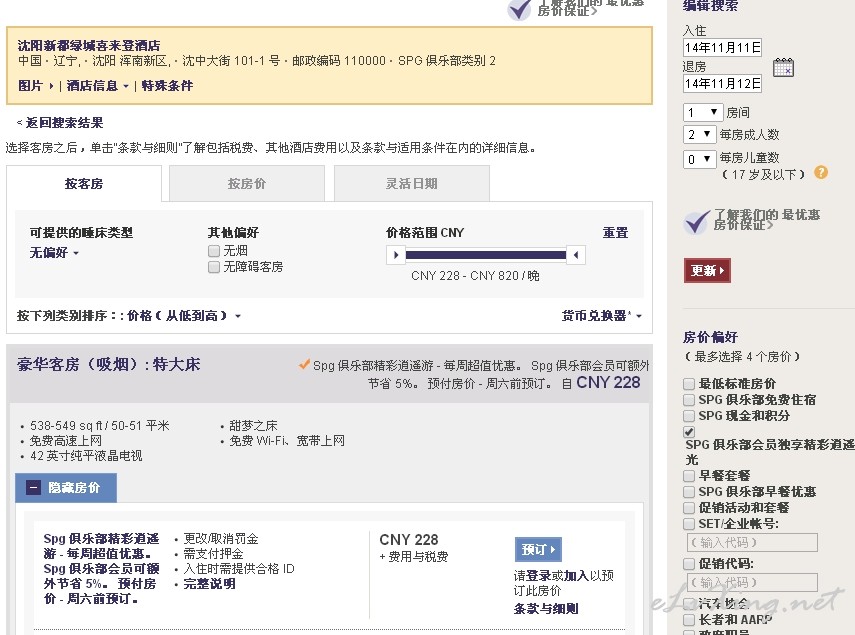Expand the 酒店信息 menu
The height and width of the screenshot is (635, 855).
98,86
